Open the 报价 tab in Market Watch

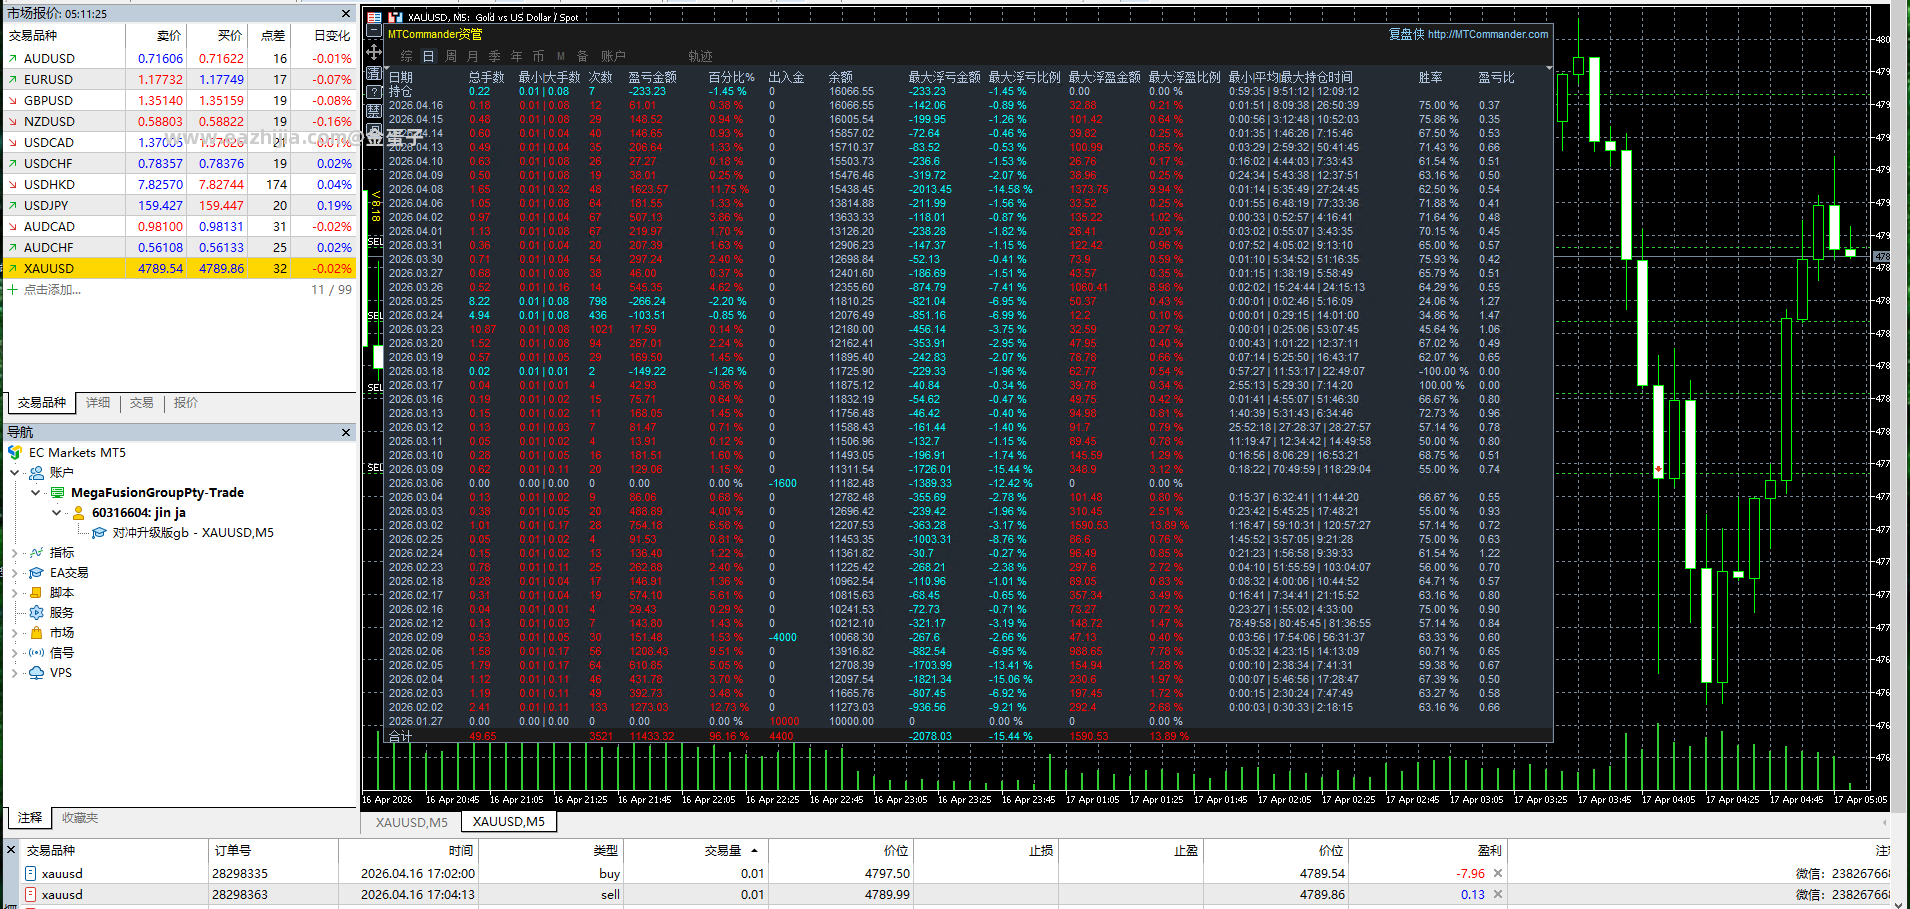(x=186, y=403)
